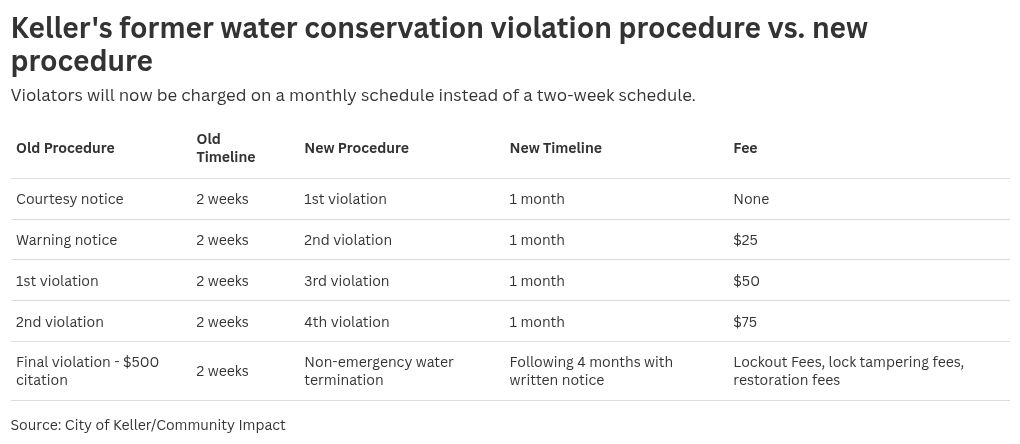Viewport: 1020px width, 444px height.
Task: Click the subtitle about monthly schedule
Action: pyautogui.click(x=353, y=96)
